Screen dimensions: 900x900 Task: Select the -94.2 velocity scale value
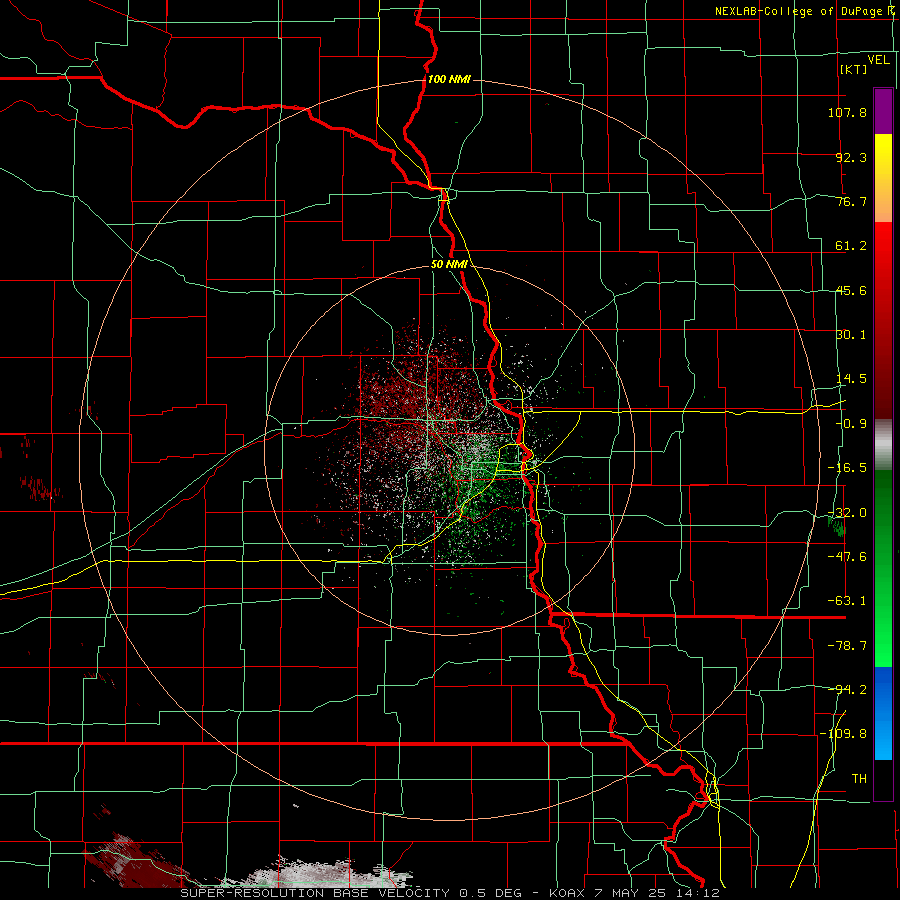[x=847, y=690]
